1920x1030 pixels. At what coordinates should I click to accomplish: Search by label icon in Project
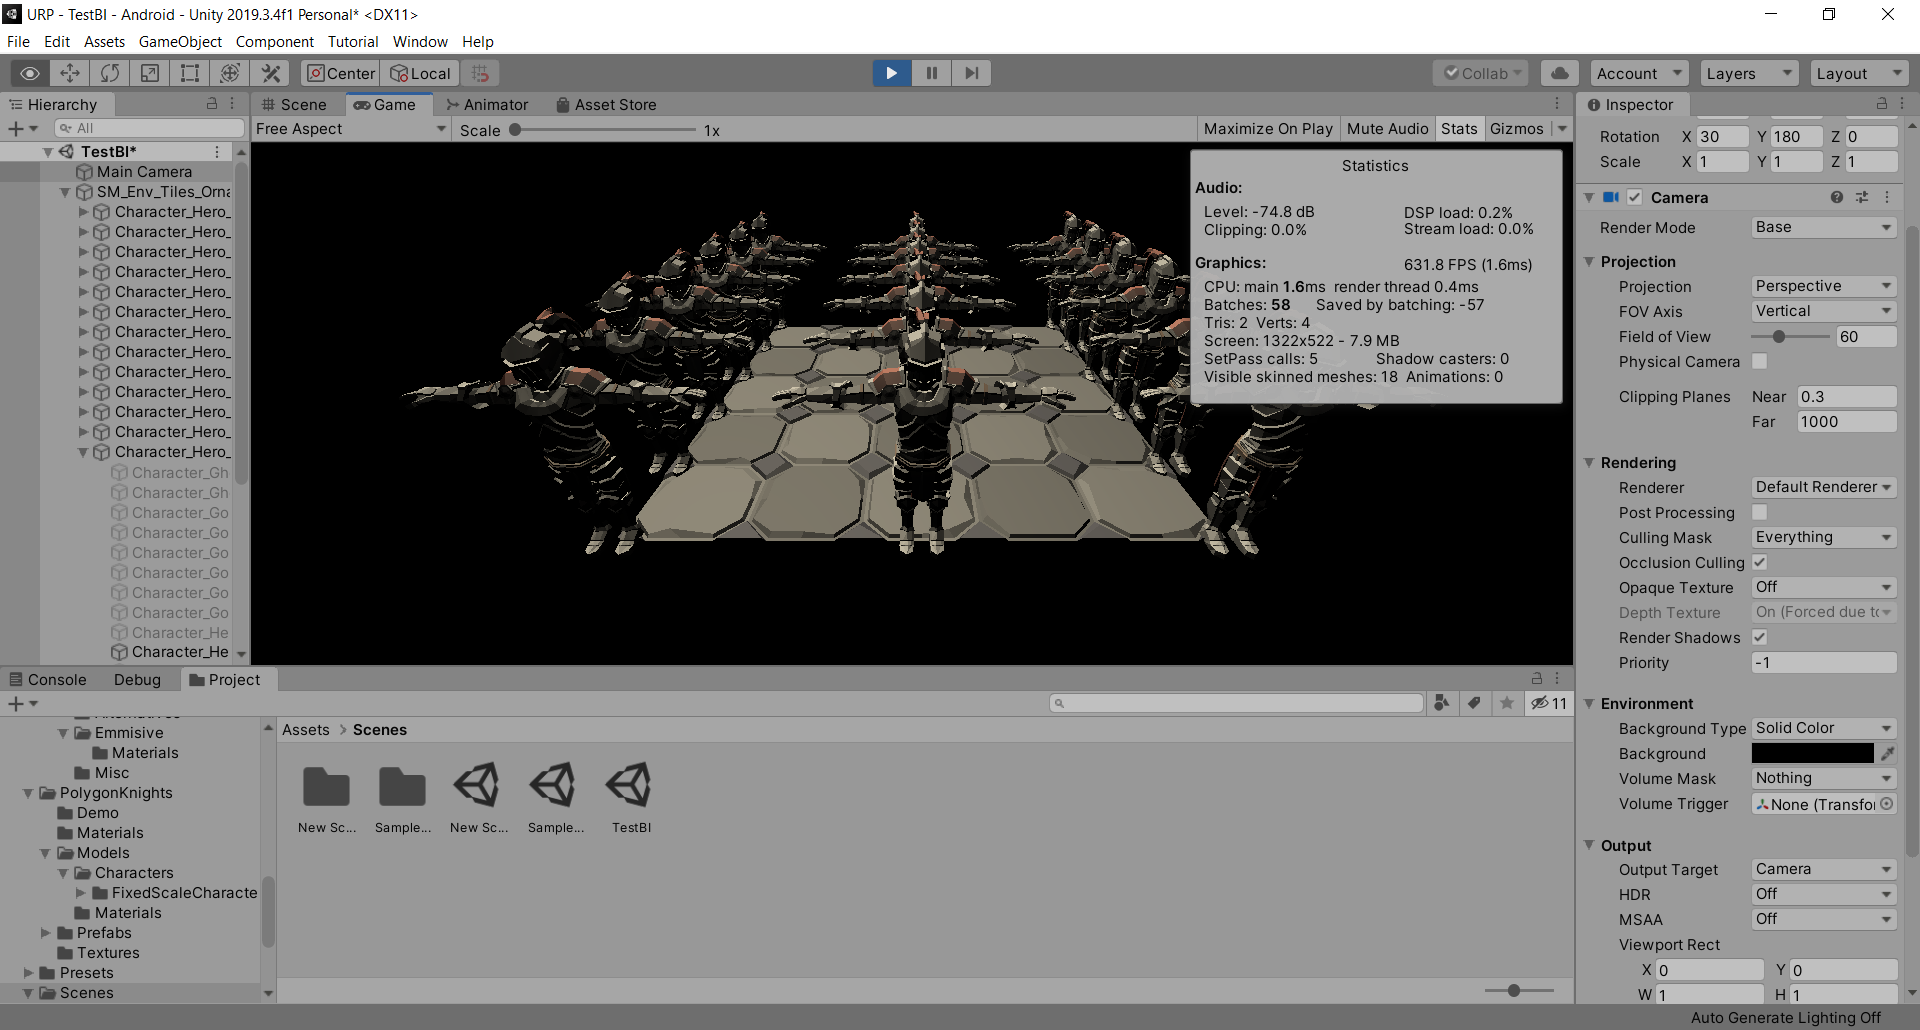pos(1474,703)
